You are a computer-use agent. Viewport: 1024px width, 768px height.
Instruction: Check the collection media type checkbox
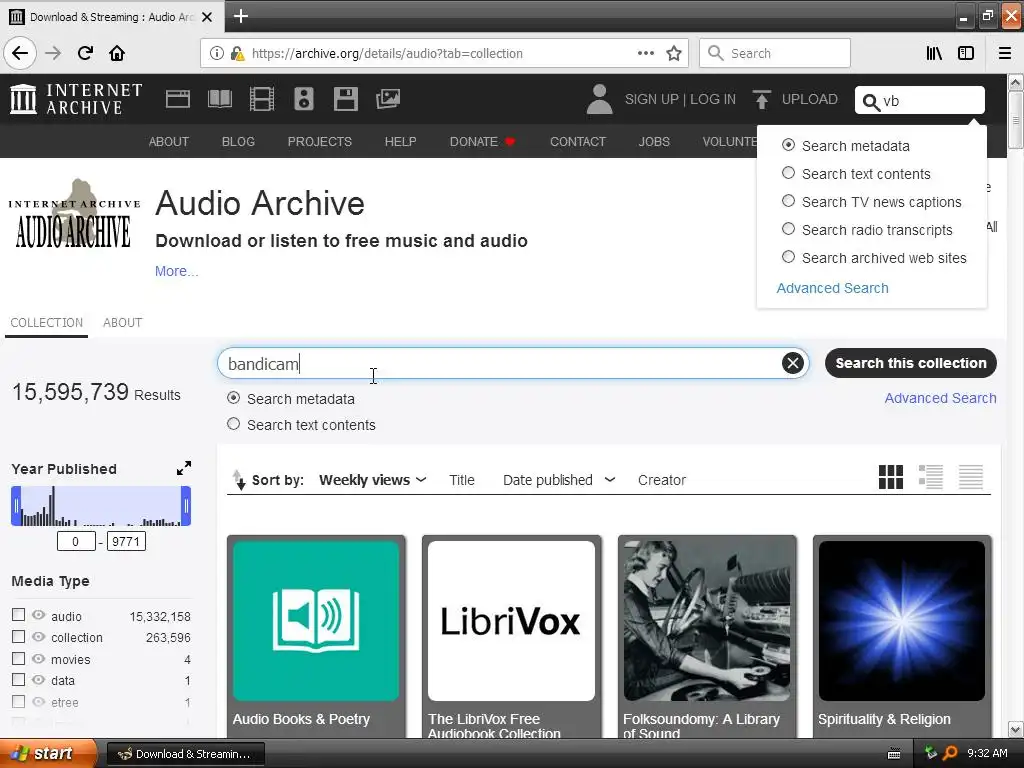pyautogui.click(x=18, y=637)
